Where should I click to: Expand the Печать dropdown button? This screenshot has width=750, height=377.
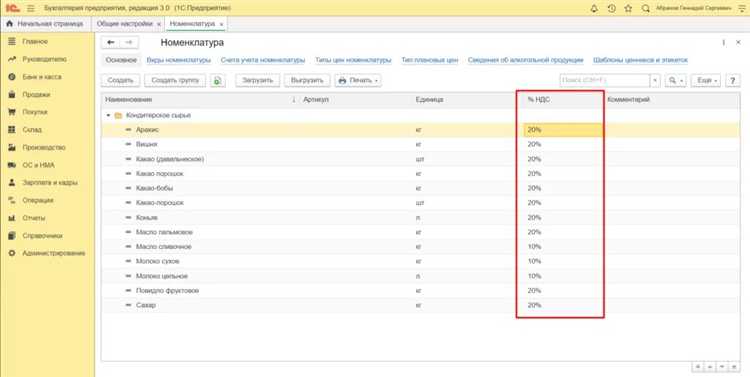[358, 80]
